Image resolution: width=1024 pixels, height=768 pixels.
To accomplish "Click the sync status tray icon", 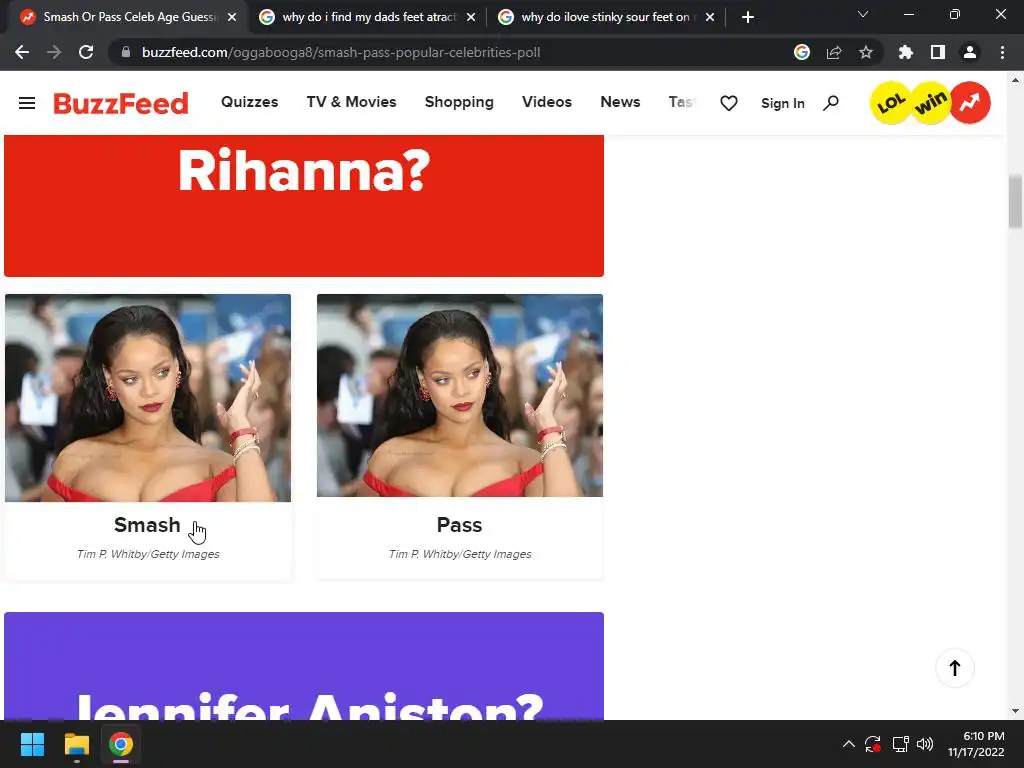I will (x=873, y=744).
